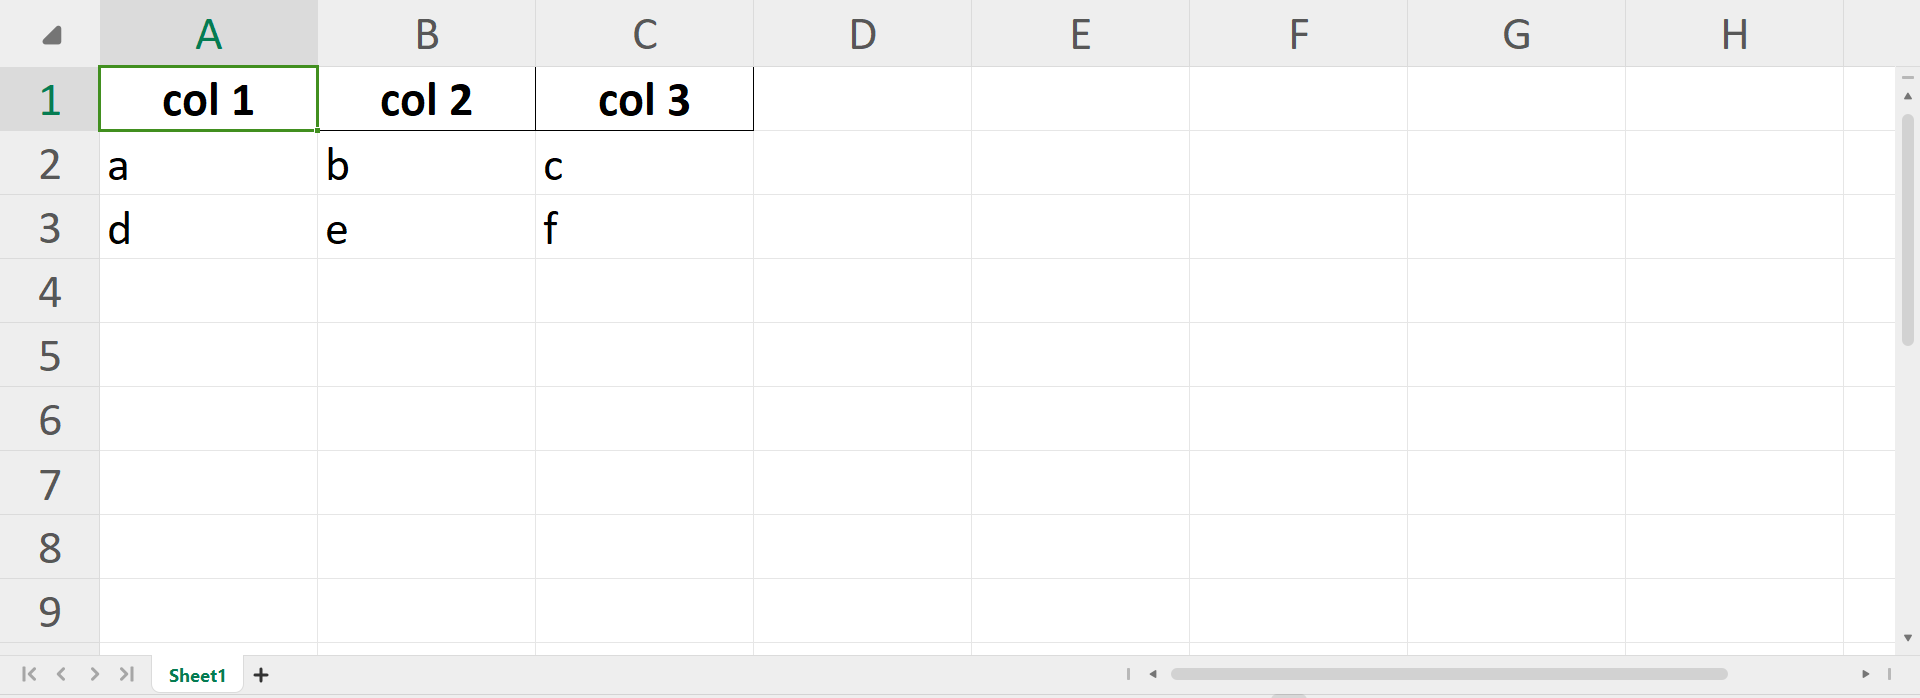Viewport: 1920px width, 698px height.
Task: Click the add new sheet plus icon
Action: [x=261, y=675]
